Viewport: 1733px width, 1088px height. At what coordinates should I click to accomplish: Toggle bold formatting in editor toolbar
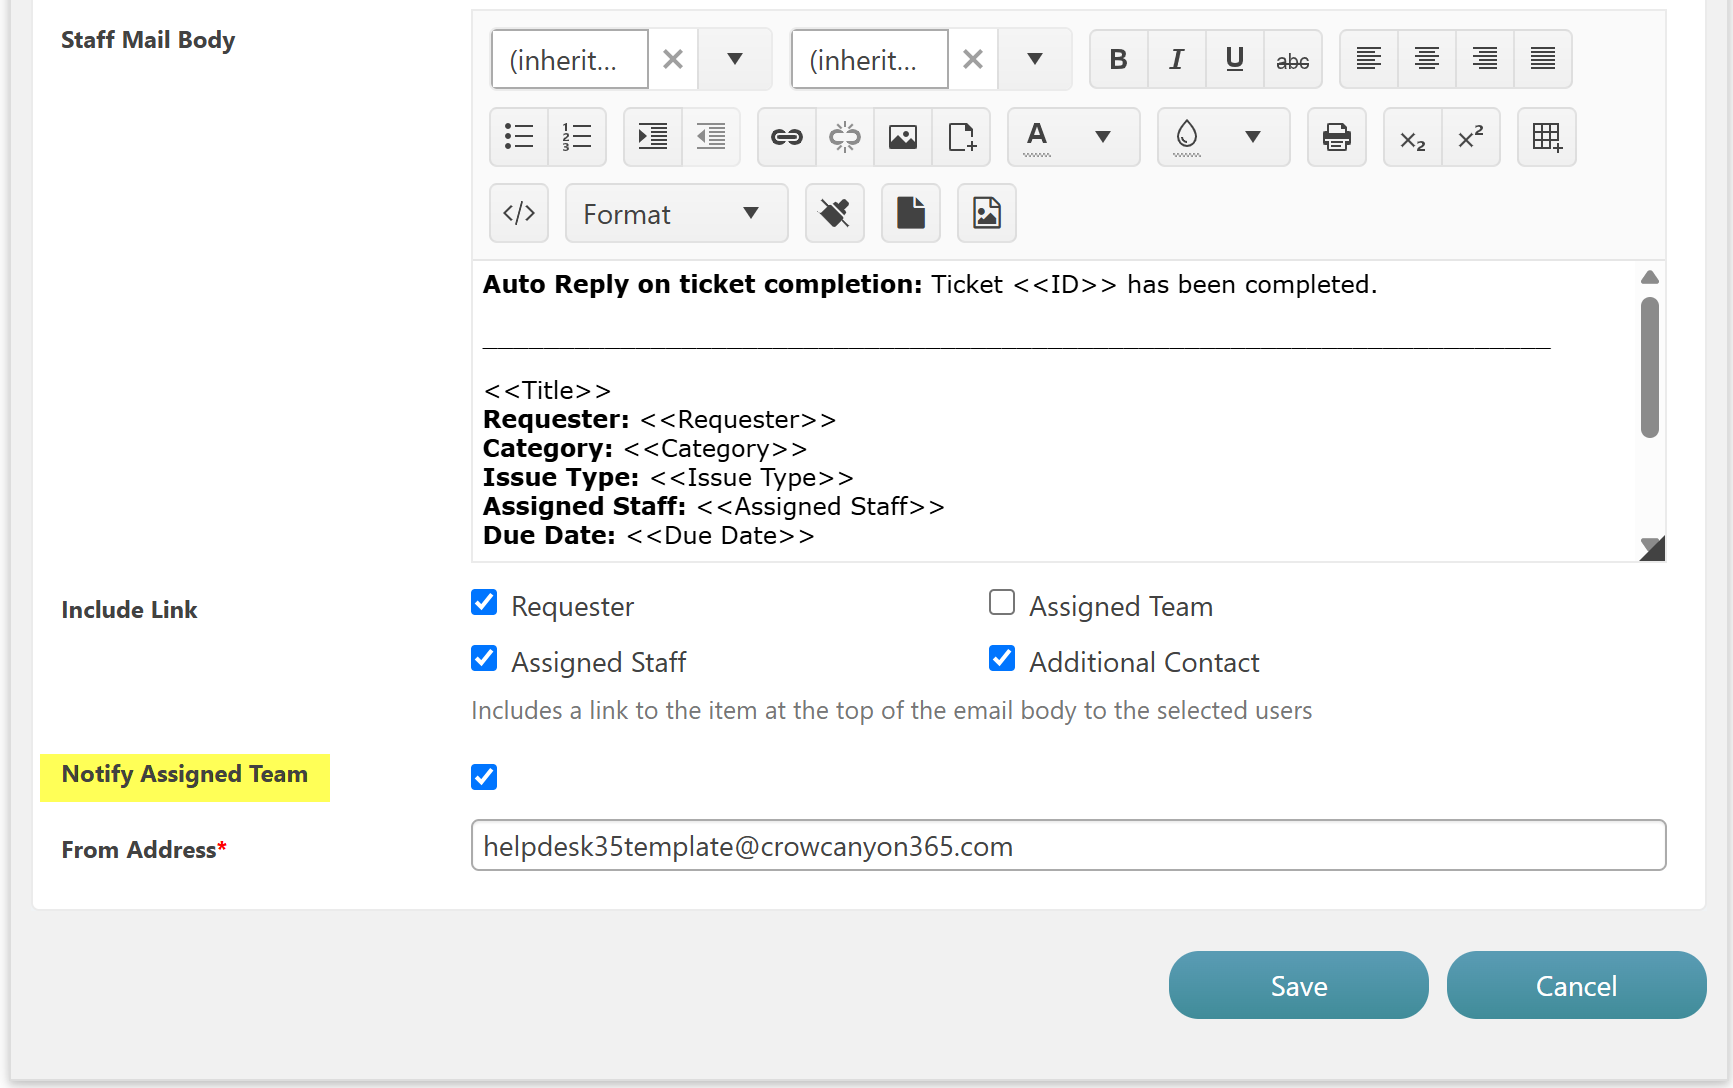(x=1118, y=60)
